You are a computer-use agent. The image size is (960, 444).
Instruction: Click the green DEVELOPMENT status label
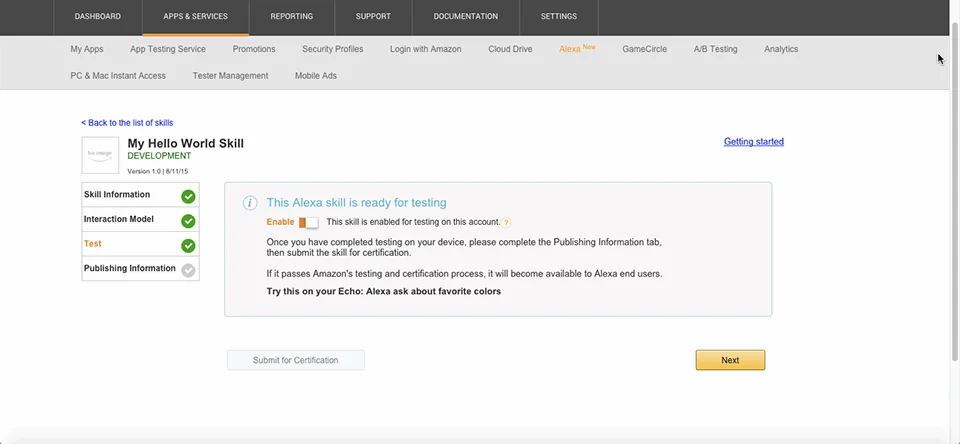pyautogui.click(x=159, y=156)
